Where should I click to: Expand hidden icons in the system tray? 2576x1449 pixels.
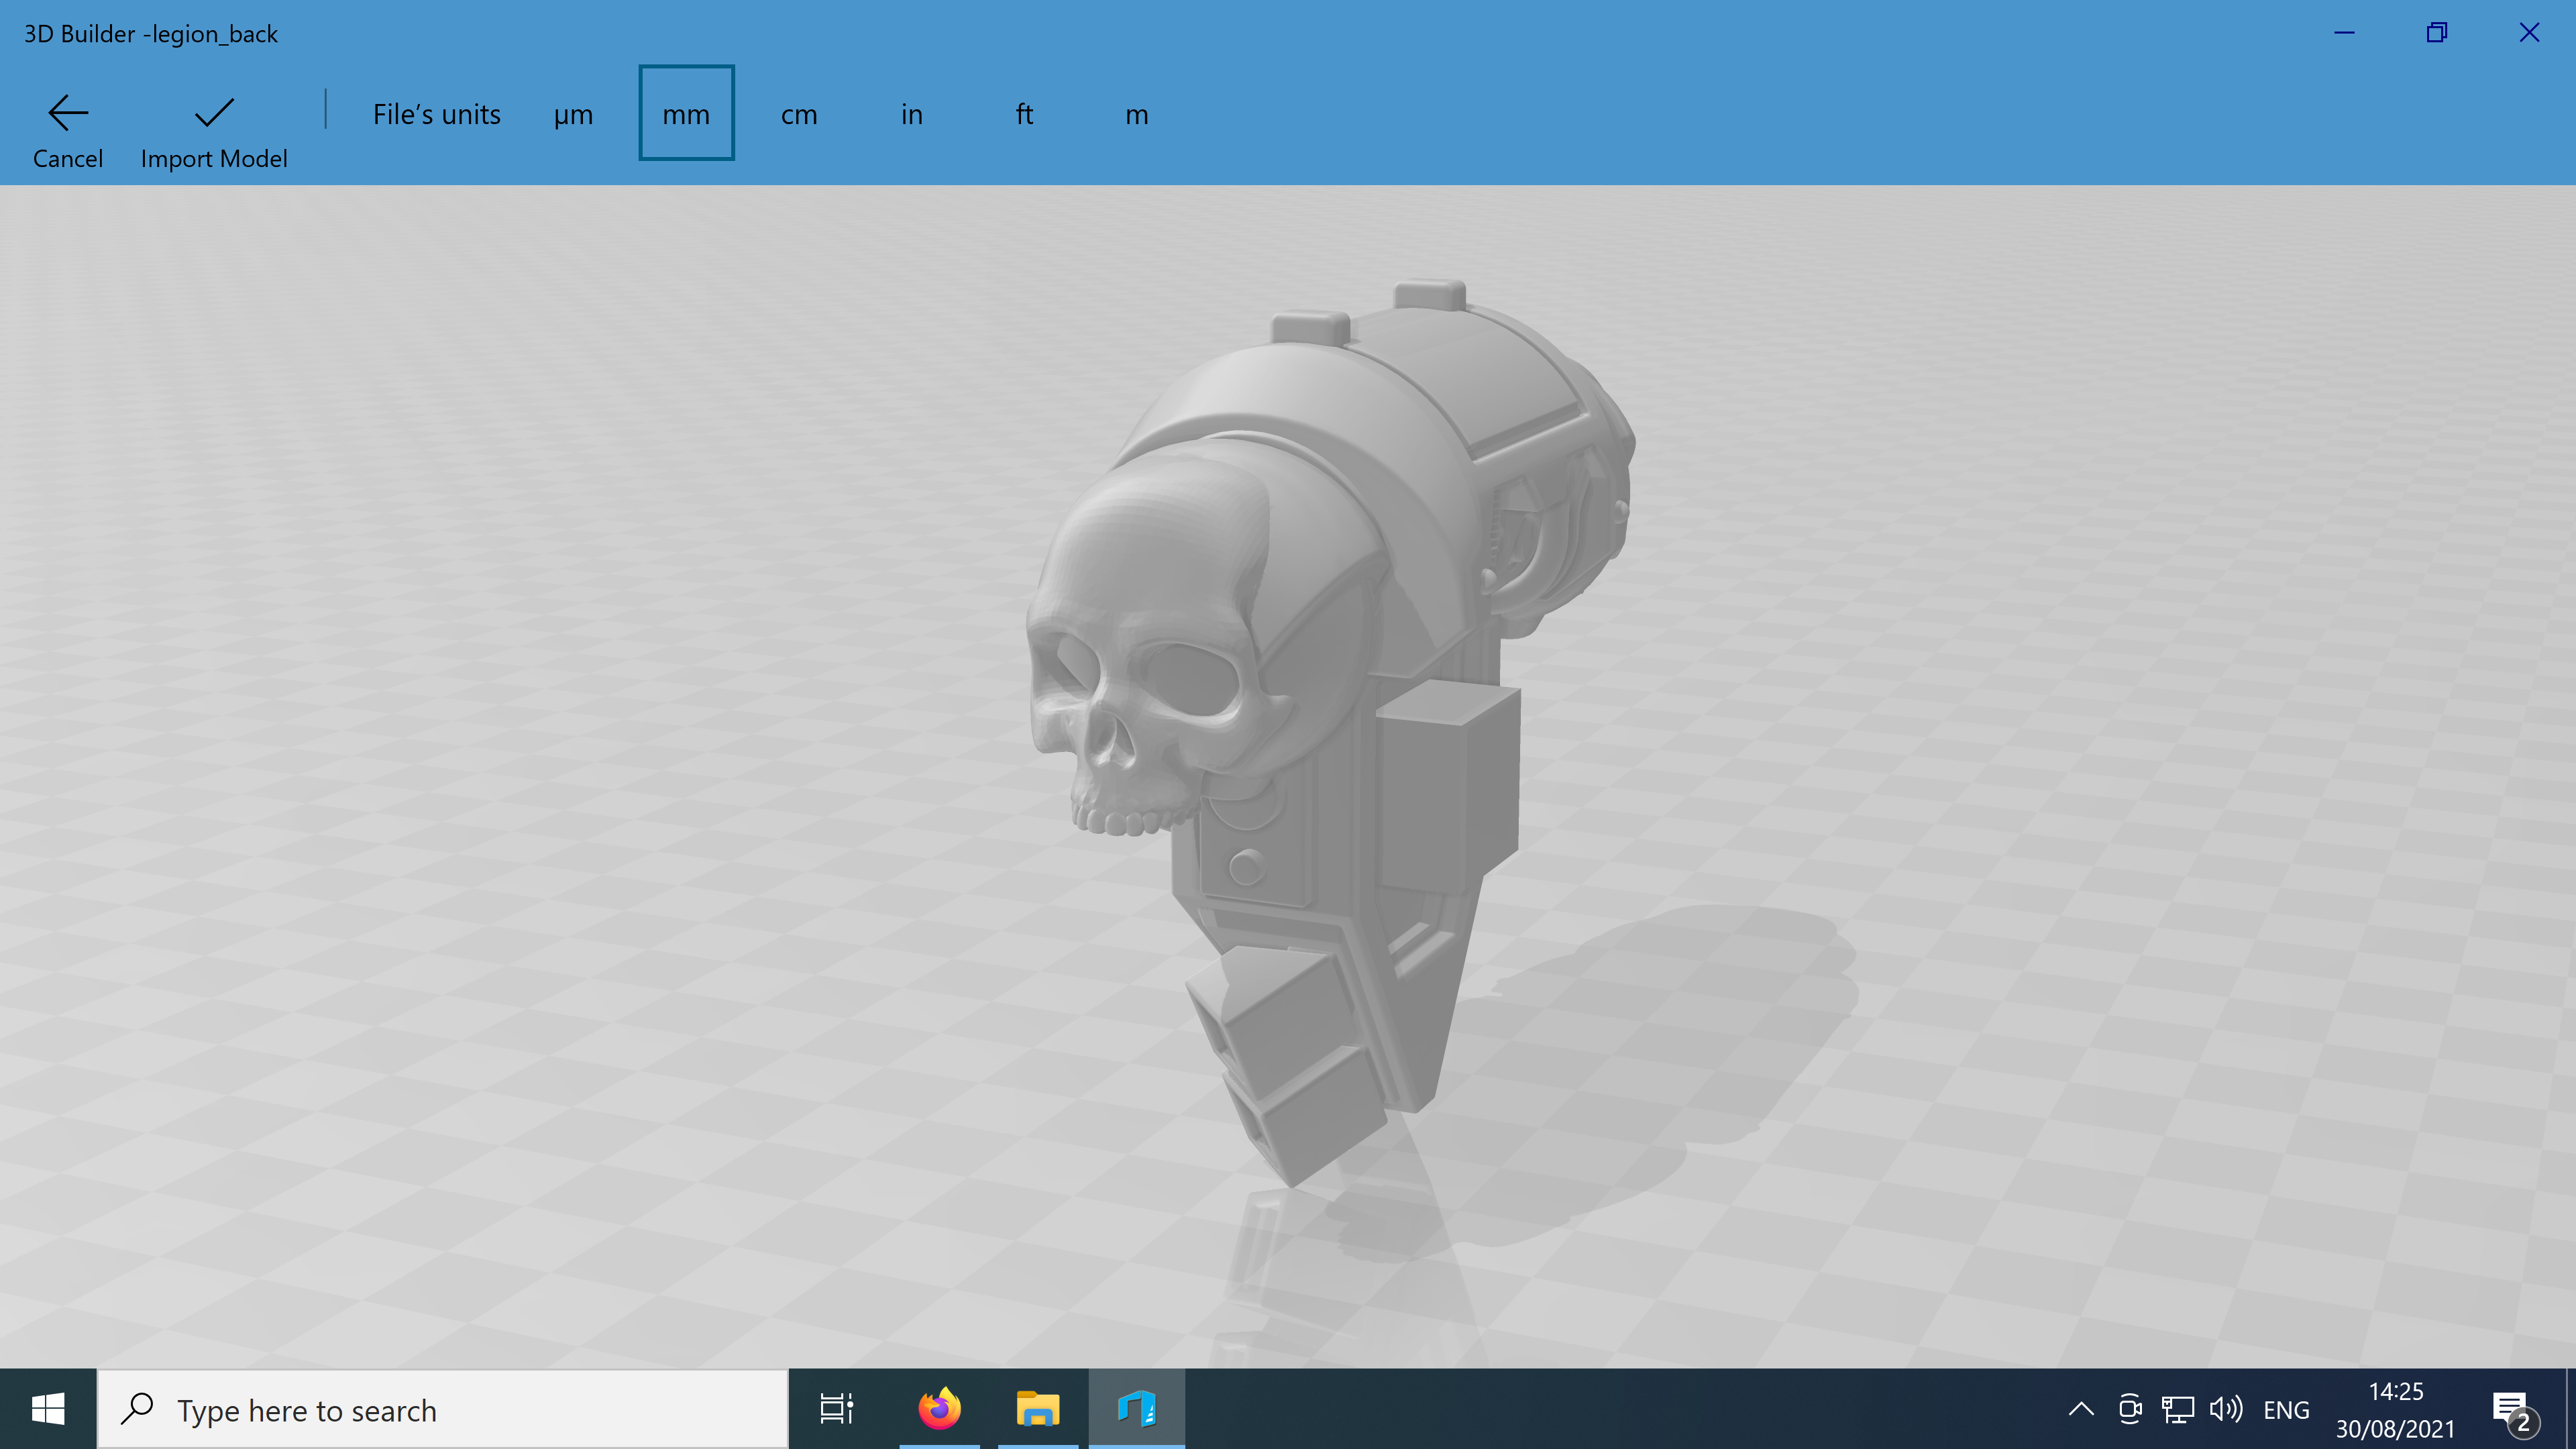tap(2081, 1408)
